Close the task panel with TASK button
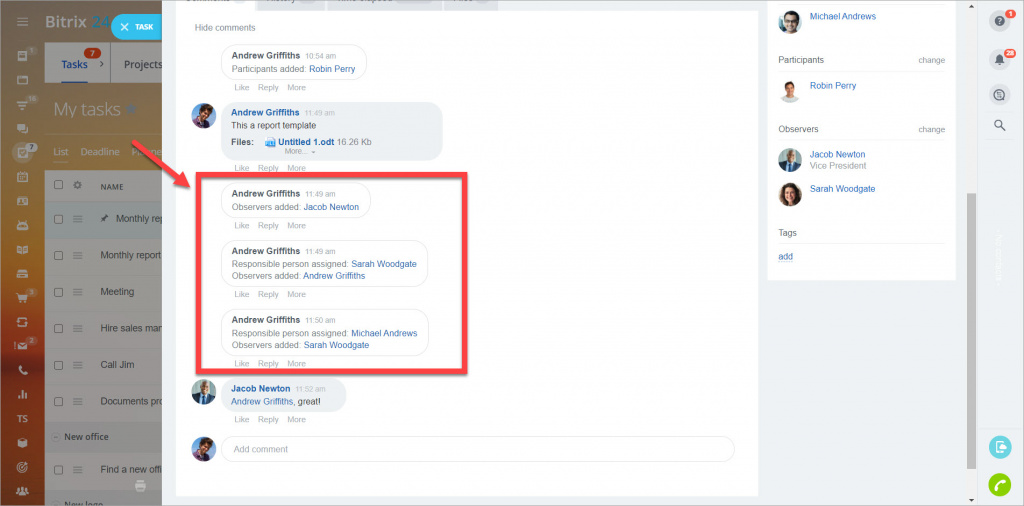Viewport: 1024px width, 506px height. pyautogui.click(x=136, y=27)
